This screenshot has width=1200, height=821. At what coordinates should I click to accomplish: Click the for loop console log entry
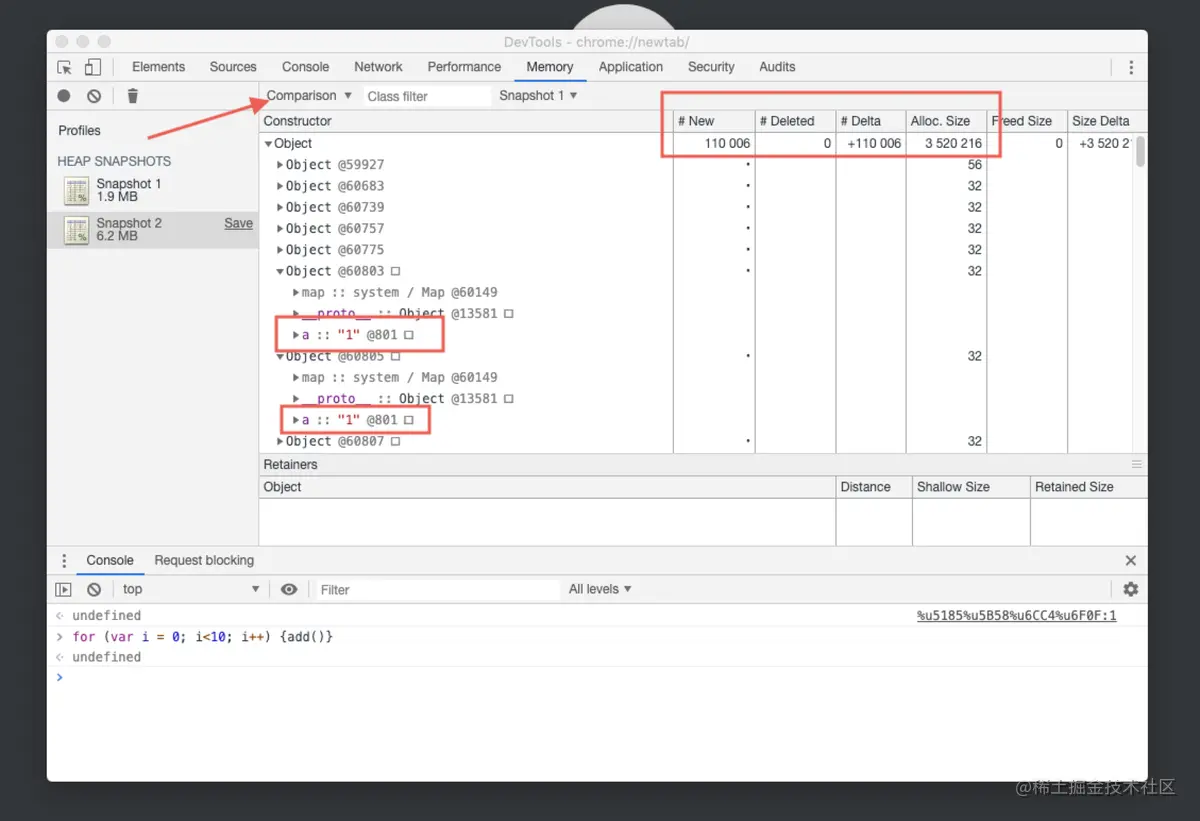(202, 637)
